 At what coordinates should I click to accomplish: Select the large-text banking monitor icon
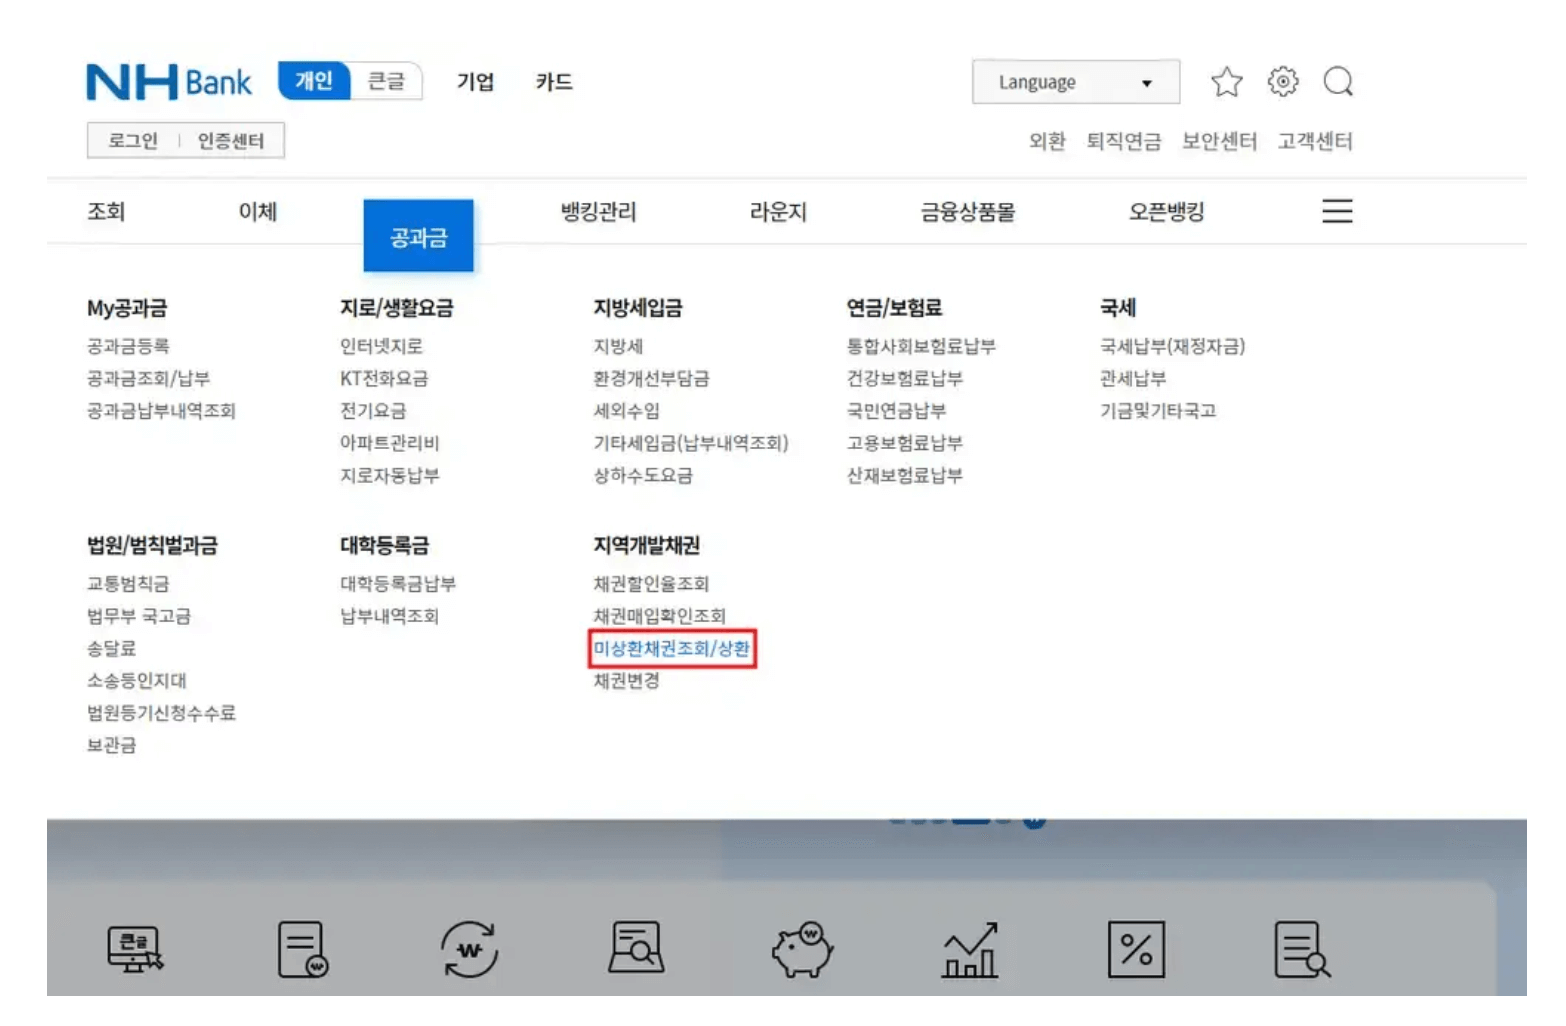[x=133, y=951]
